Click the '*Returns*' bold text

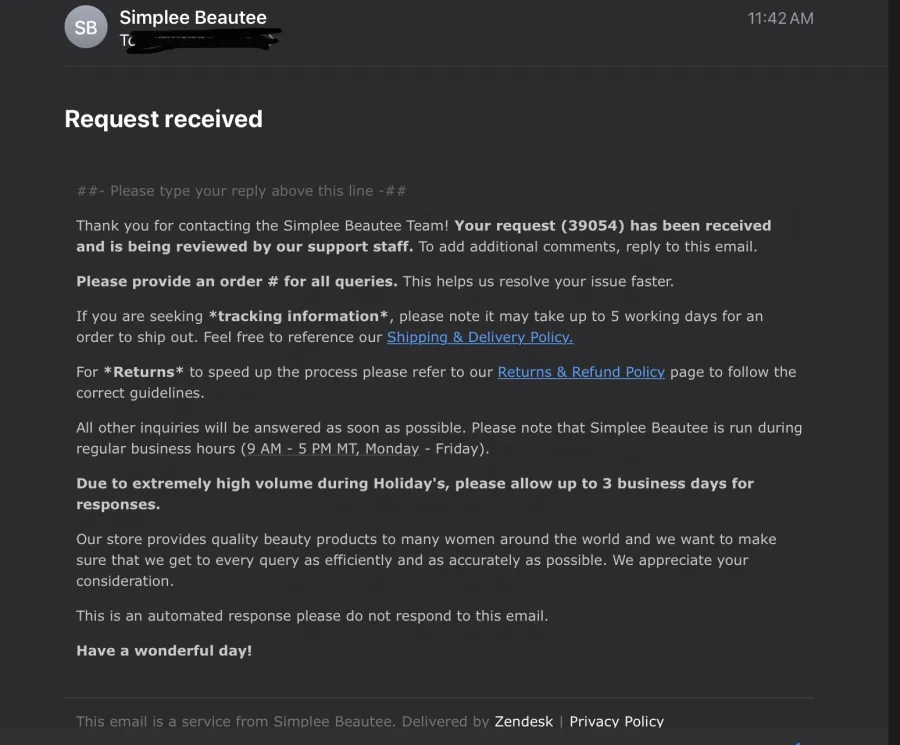tap(143, 372)
